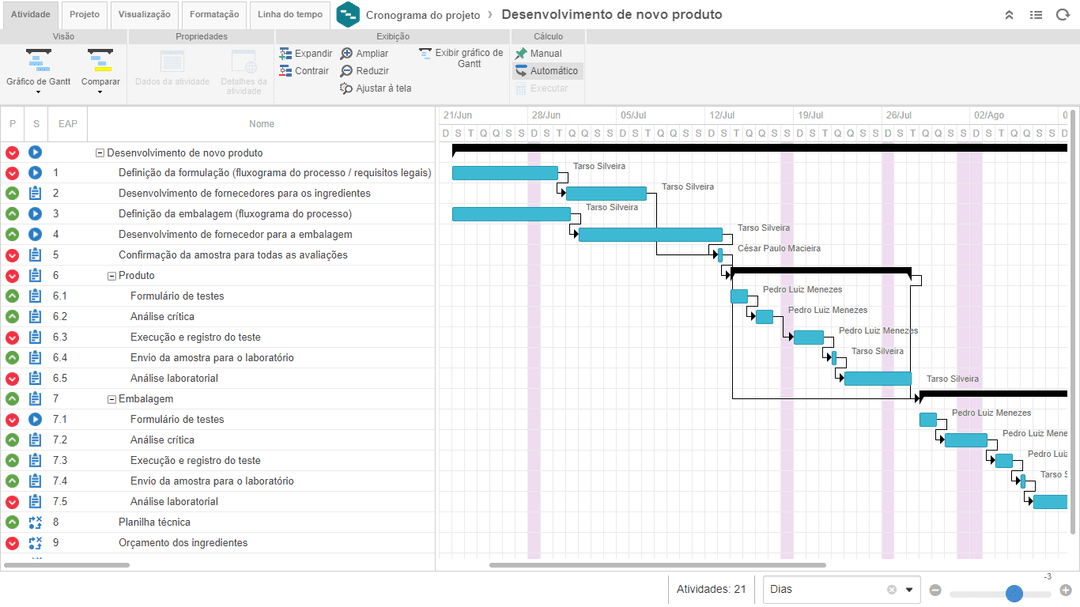Switch to the Projeto tab
Image resolution: width=1080 pixels, height=607 pixels.
(x=85, y=15)
